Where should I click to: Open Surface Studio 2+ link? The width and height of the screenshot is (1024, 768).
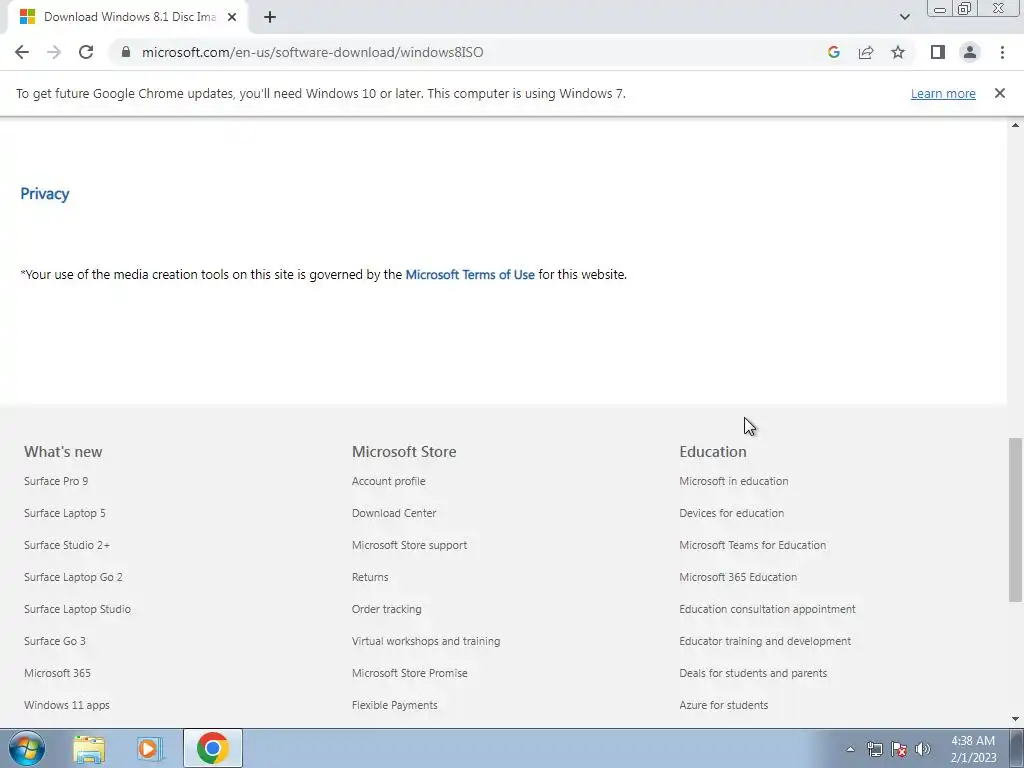click(x=67, y=545)
